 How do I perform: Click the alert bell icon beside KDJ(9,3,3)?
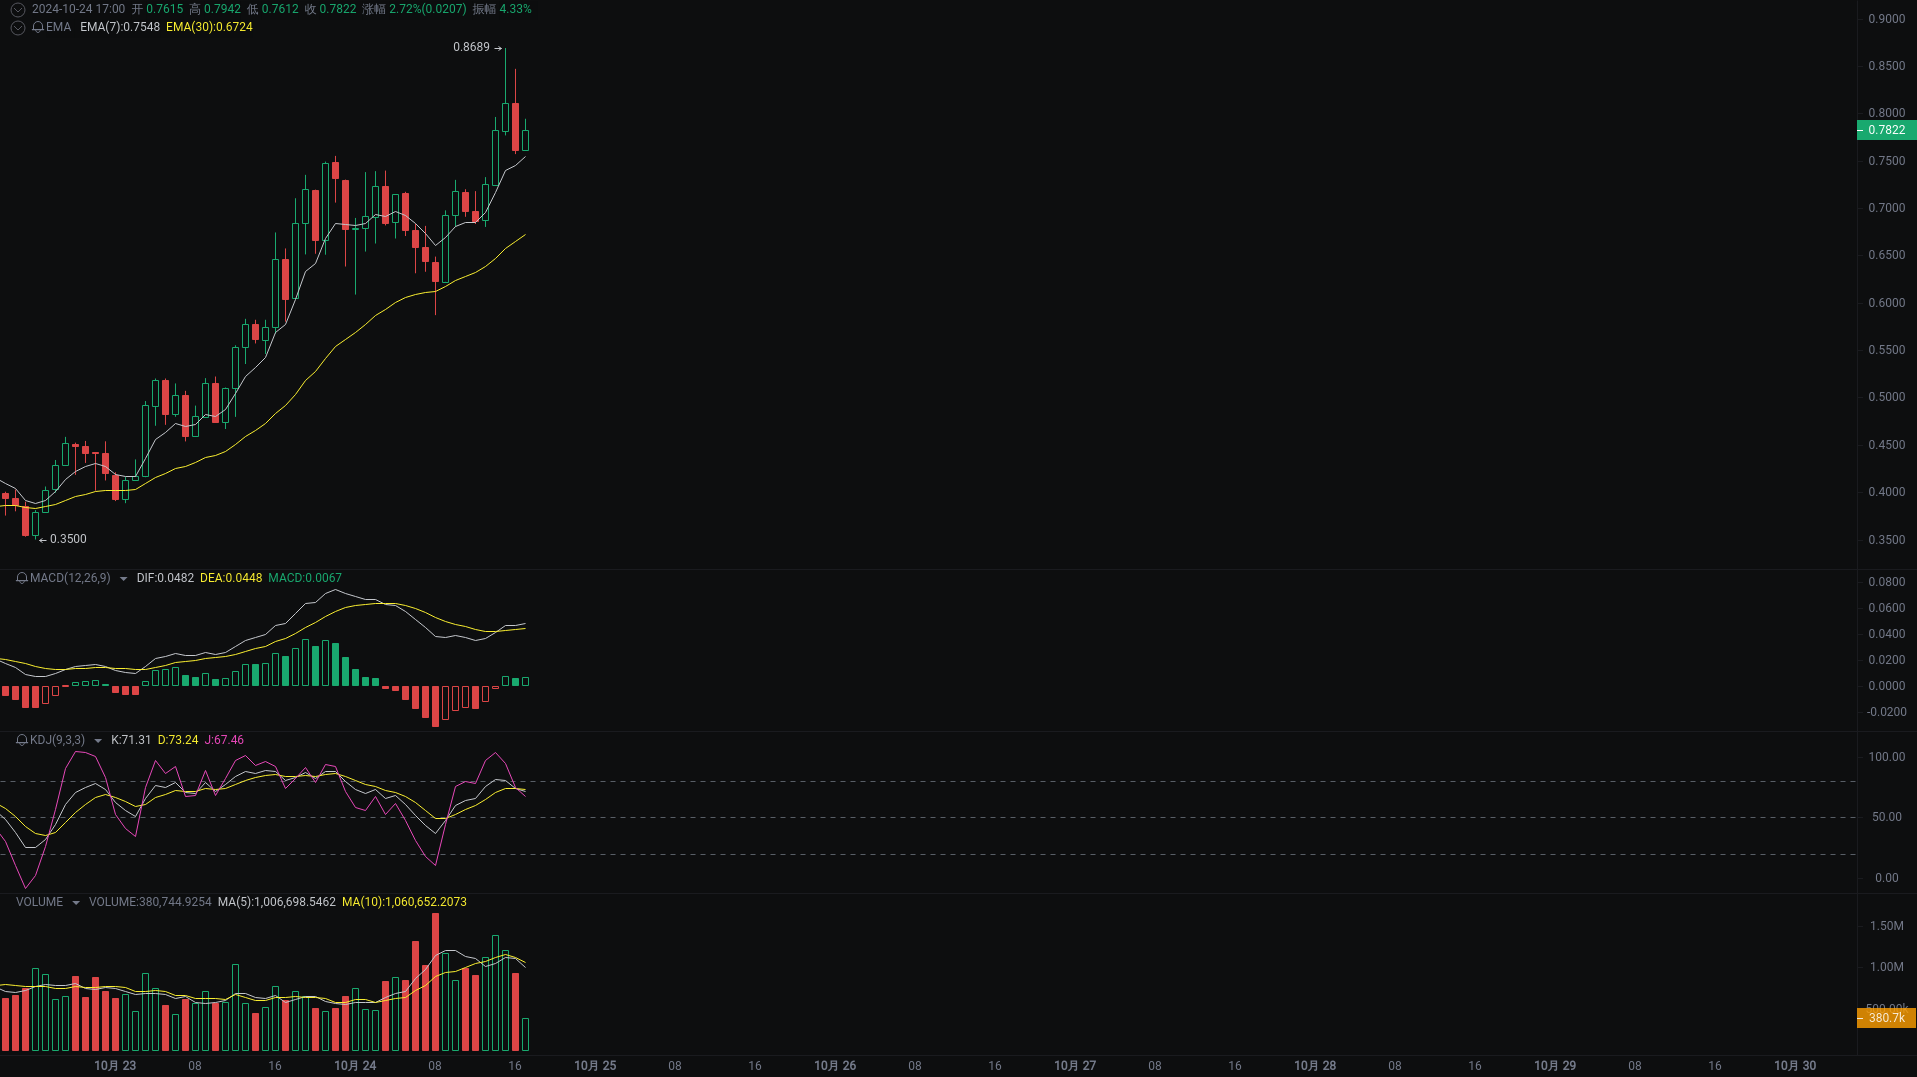pos(21,740)
